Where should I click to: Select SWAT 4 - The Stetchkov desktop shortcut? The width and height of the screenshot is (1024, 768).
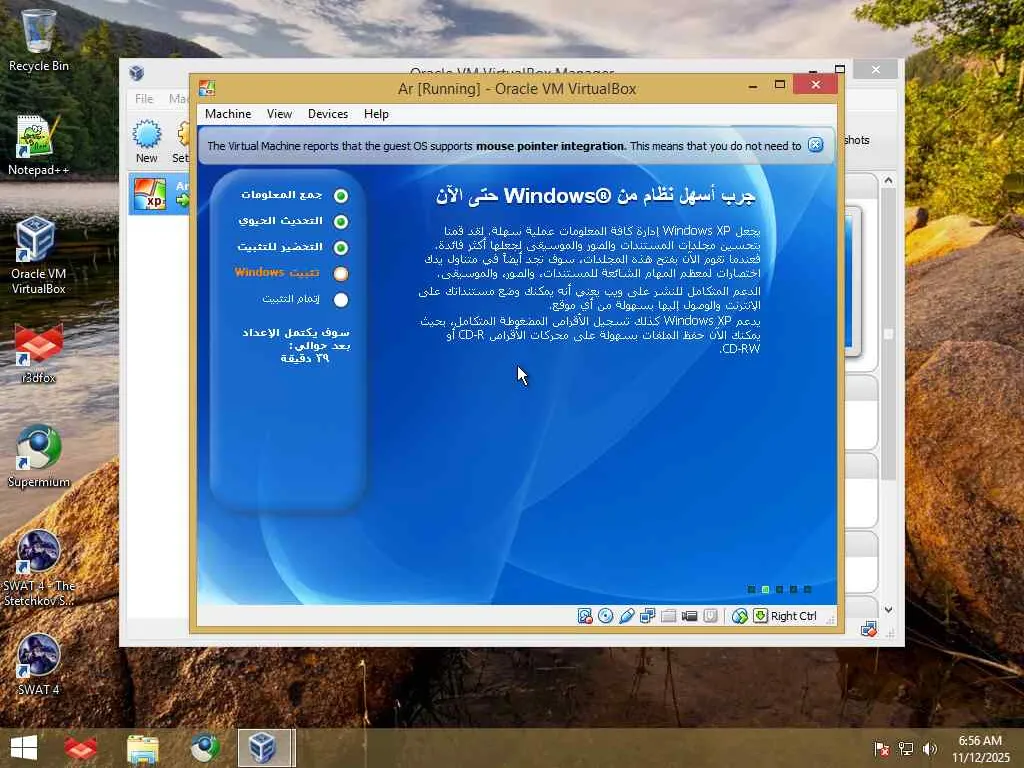click(39, 568)
